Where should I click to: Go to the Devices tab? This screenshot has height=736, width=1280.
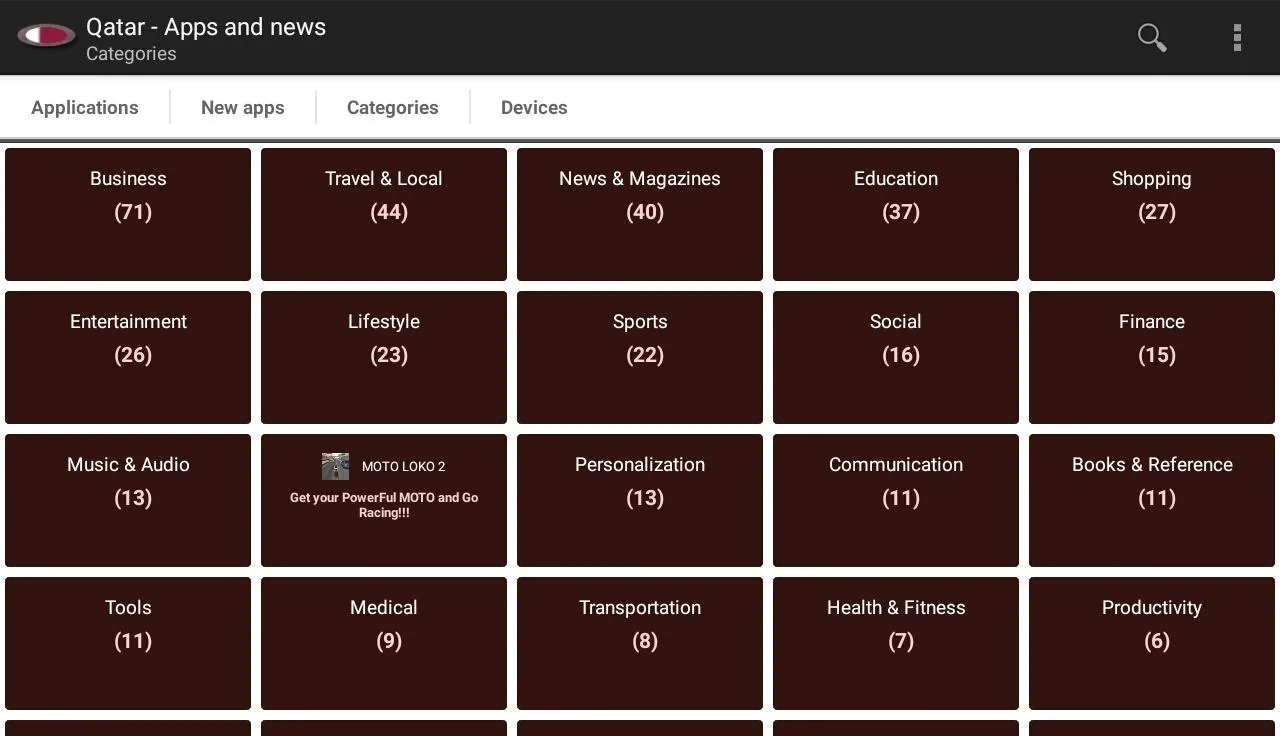pyautogui.click(x=534, y=107)
